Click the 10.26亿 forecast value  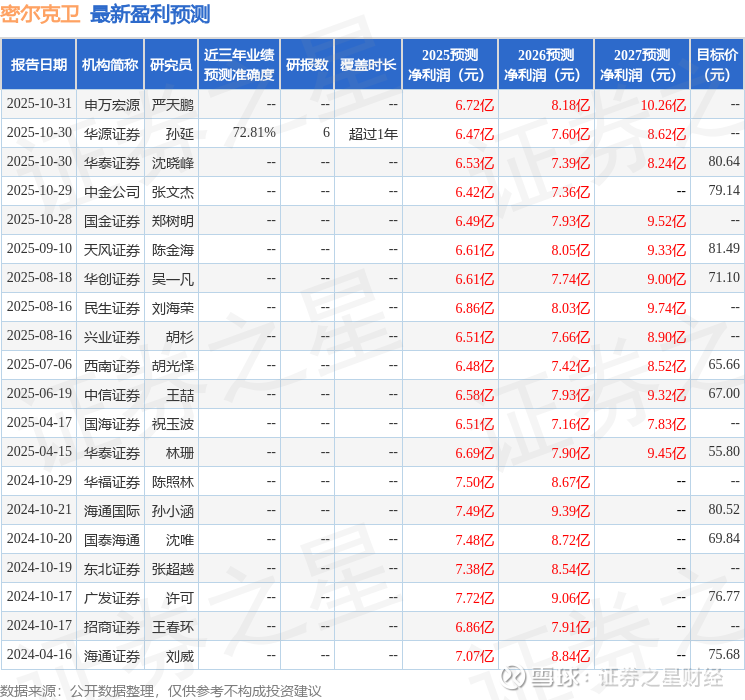click(x=663, y=105)
